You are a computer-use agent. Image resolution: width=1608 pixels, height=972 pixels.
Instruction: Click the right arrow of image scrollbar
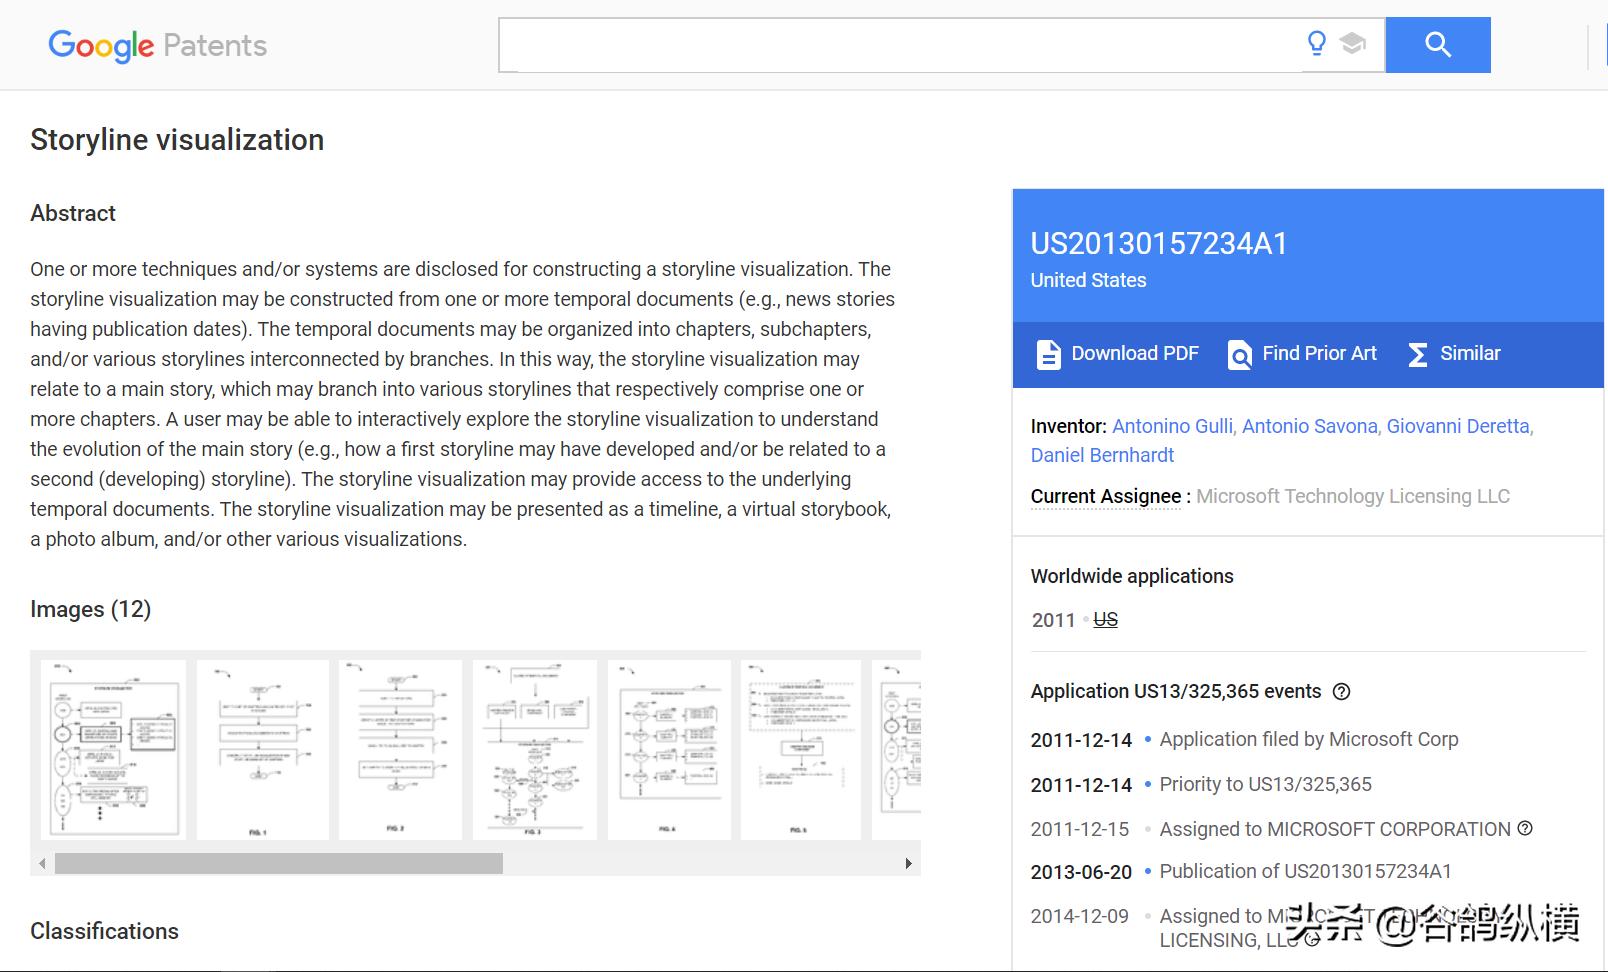point(908,863)
